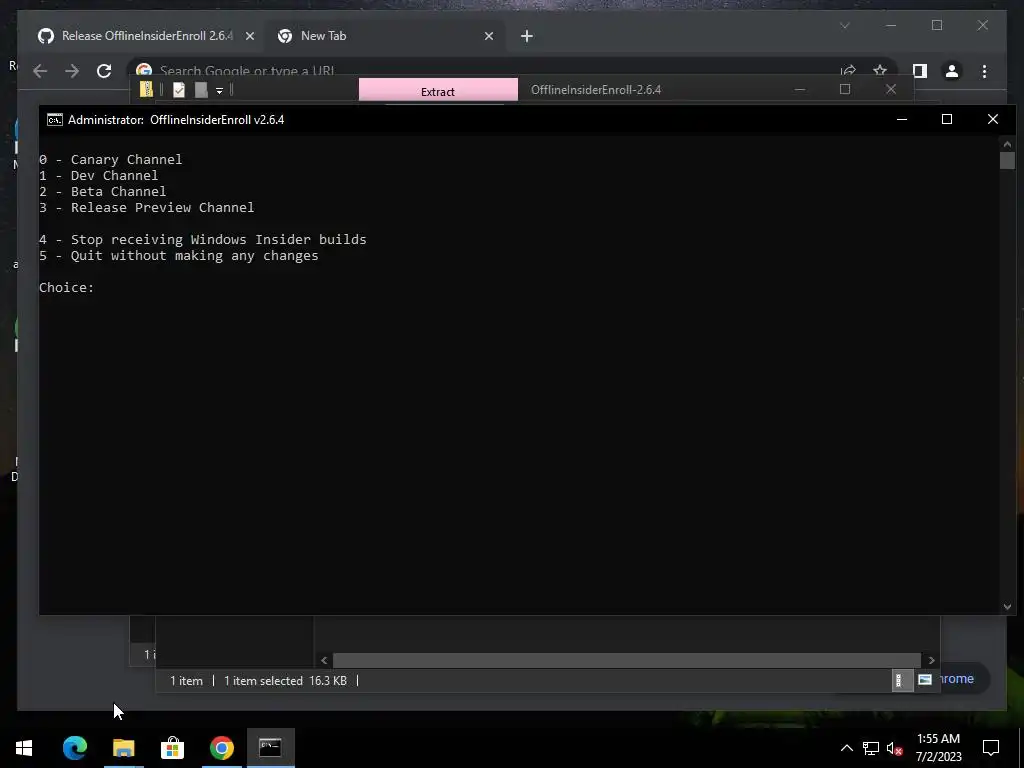Reload the Chrome page

tap(104, 71)
